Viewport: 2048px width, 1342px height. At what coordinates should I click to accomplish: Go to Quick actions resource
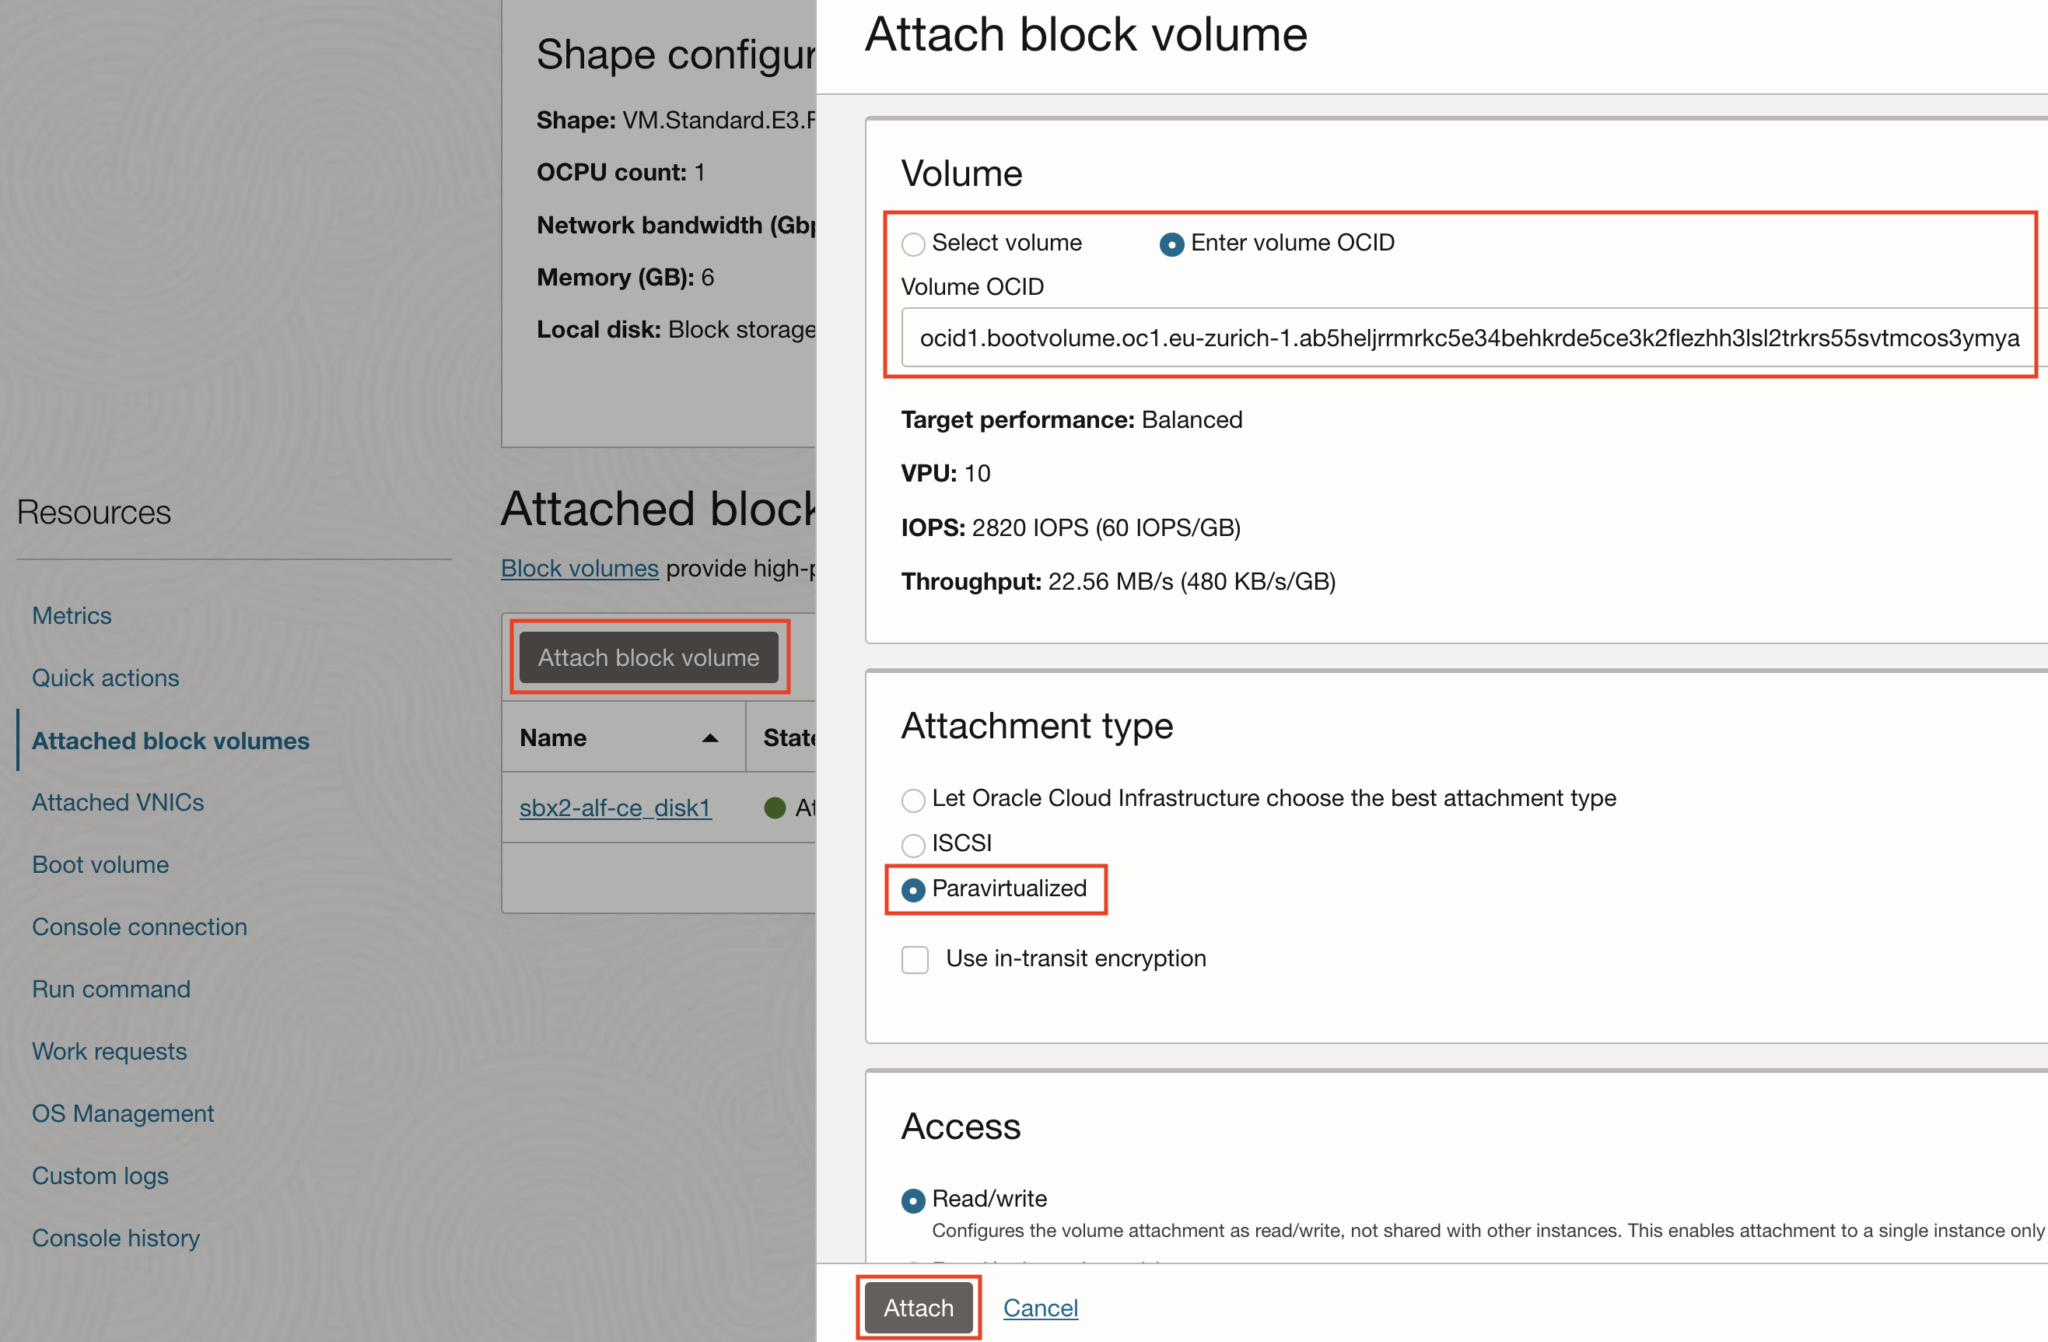tap(106, 678)
